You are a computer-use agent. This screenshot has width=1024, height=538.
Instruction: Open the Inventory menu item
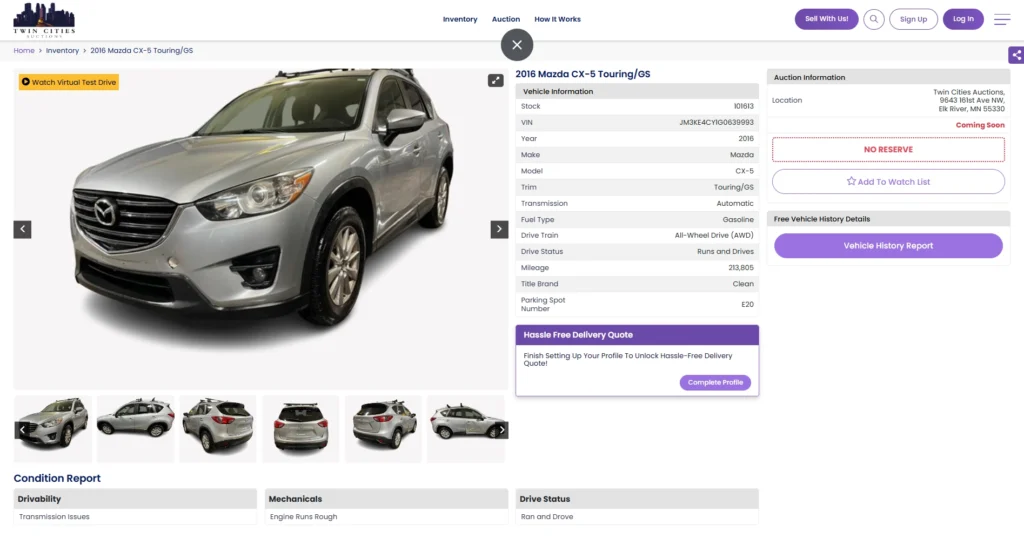click(460, 19)
